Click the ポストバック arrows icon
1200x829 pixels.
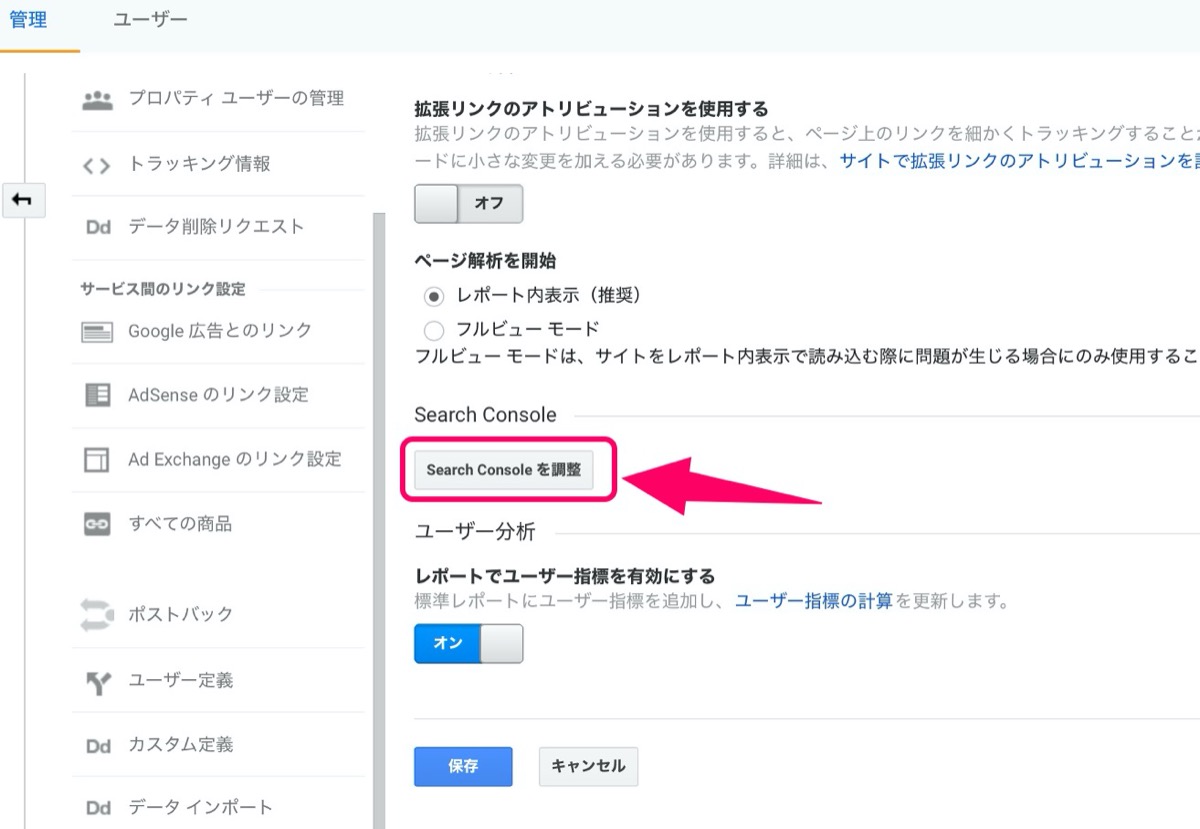[x=97, y=614]
